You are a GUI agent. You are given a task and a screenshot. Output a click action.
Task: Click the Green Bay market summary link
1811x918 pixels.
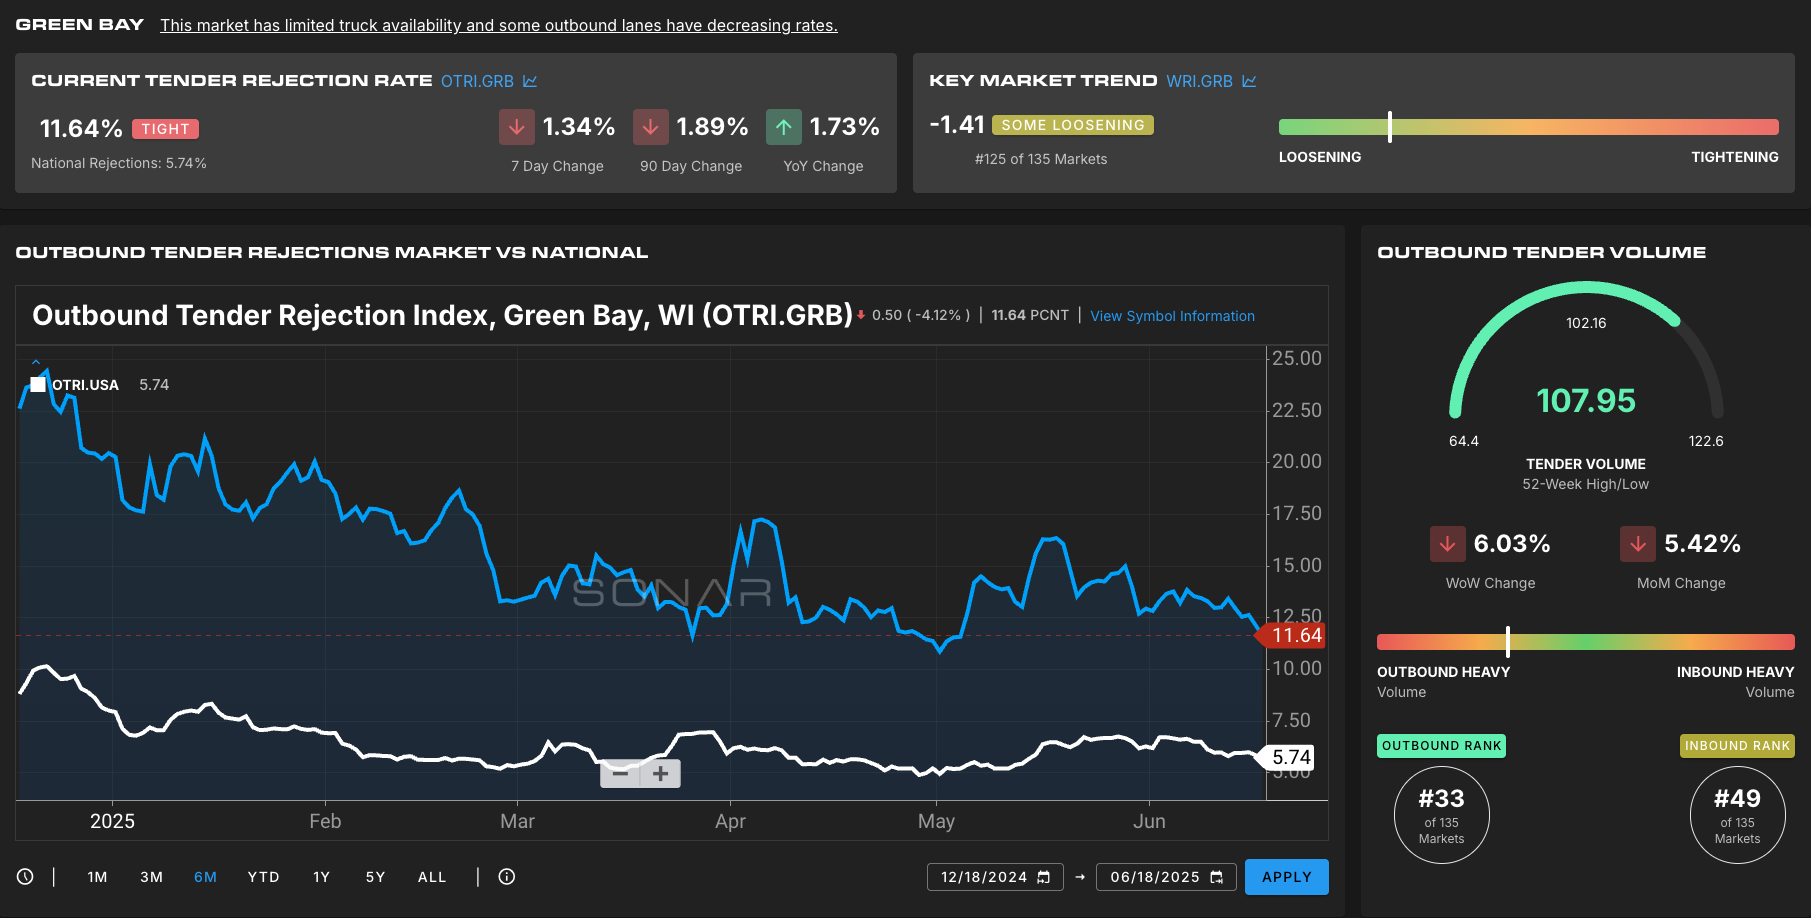[498, 26]
